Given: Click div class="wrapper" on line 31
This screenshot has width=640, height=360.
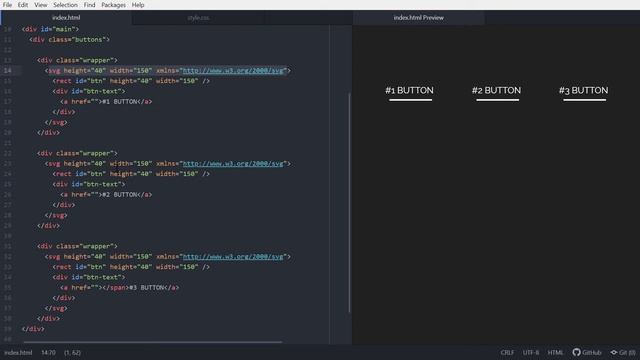Looking at the screenshot, I should point(77,246).
